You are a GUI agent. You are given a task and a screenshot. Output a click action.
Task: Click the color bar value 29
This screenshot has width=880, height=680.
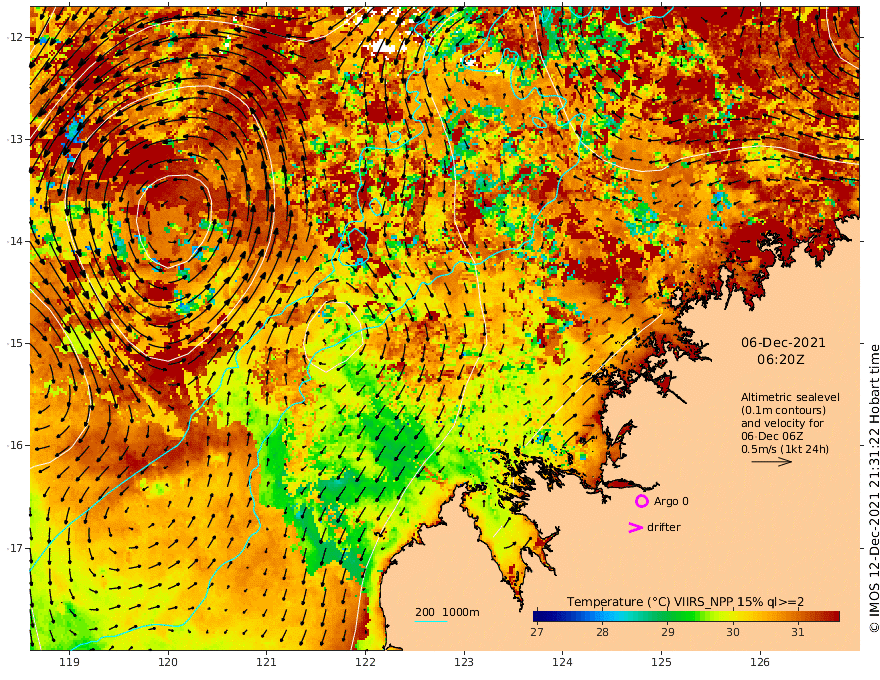[x=667, y=632]
